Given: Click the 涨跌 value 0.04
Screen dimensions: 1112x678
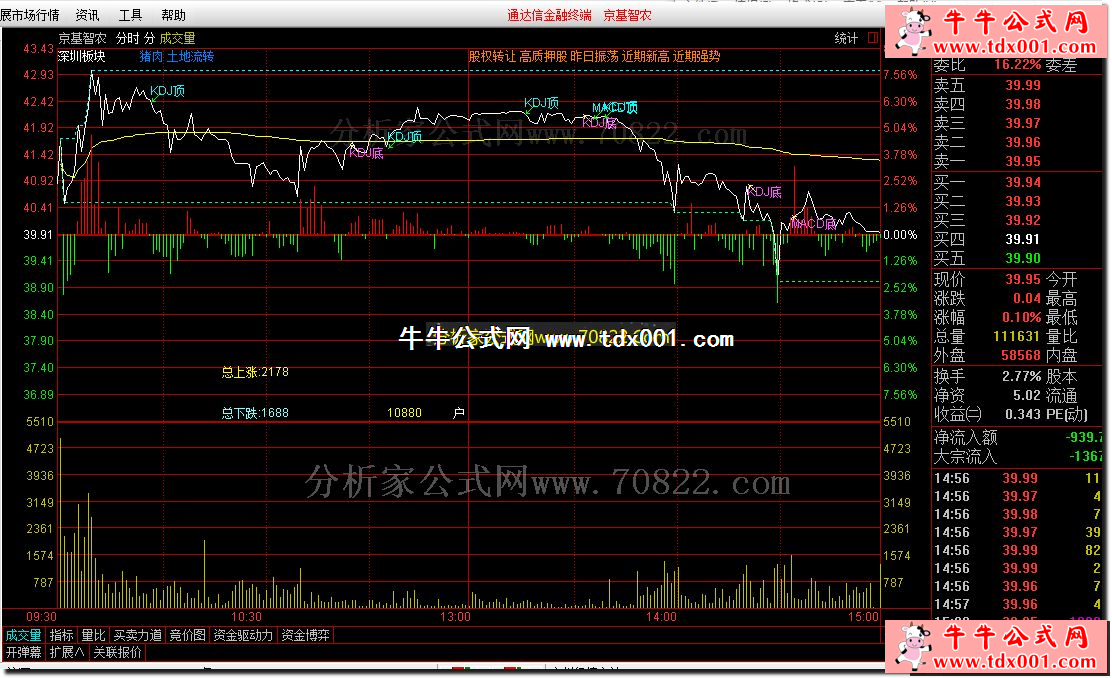Looking at the screenshot, I should coord(1027,299).
